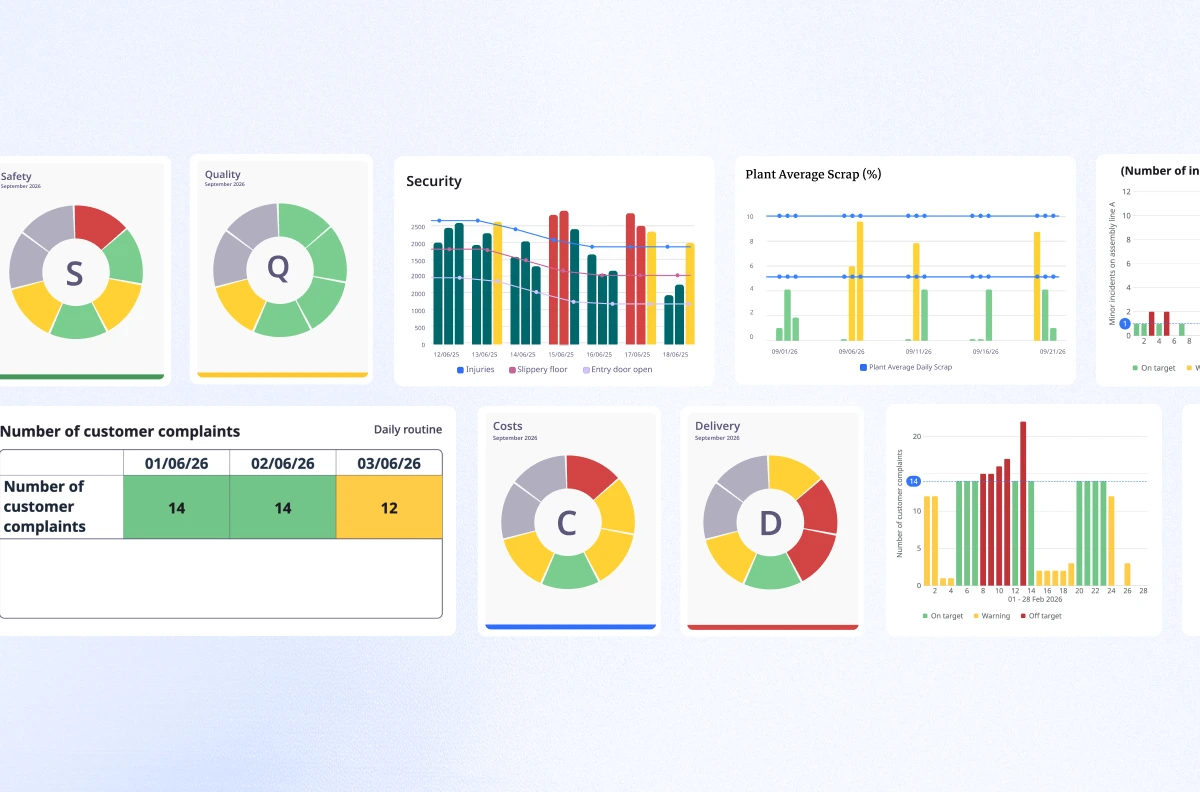Toggle Plant Average Daily Scrap legend
The height and width of the screenshot is (792, 1200).
tap(908, 367)
